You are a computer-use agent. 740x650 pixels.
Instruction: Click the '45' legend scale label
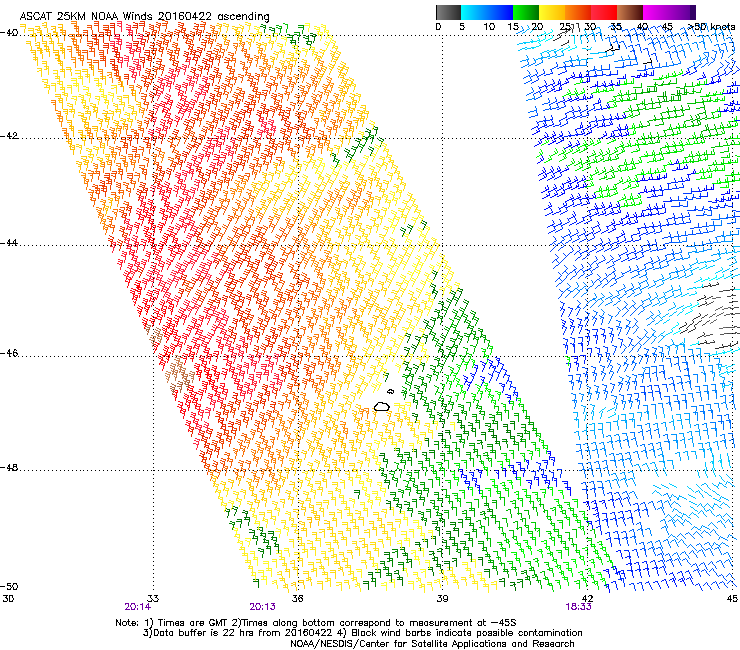point(667,27)
